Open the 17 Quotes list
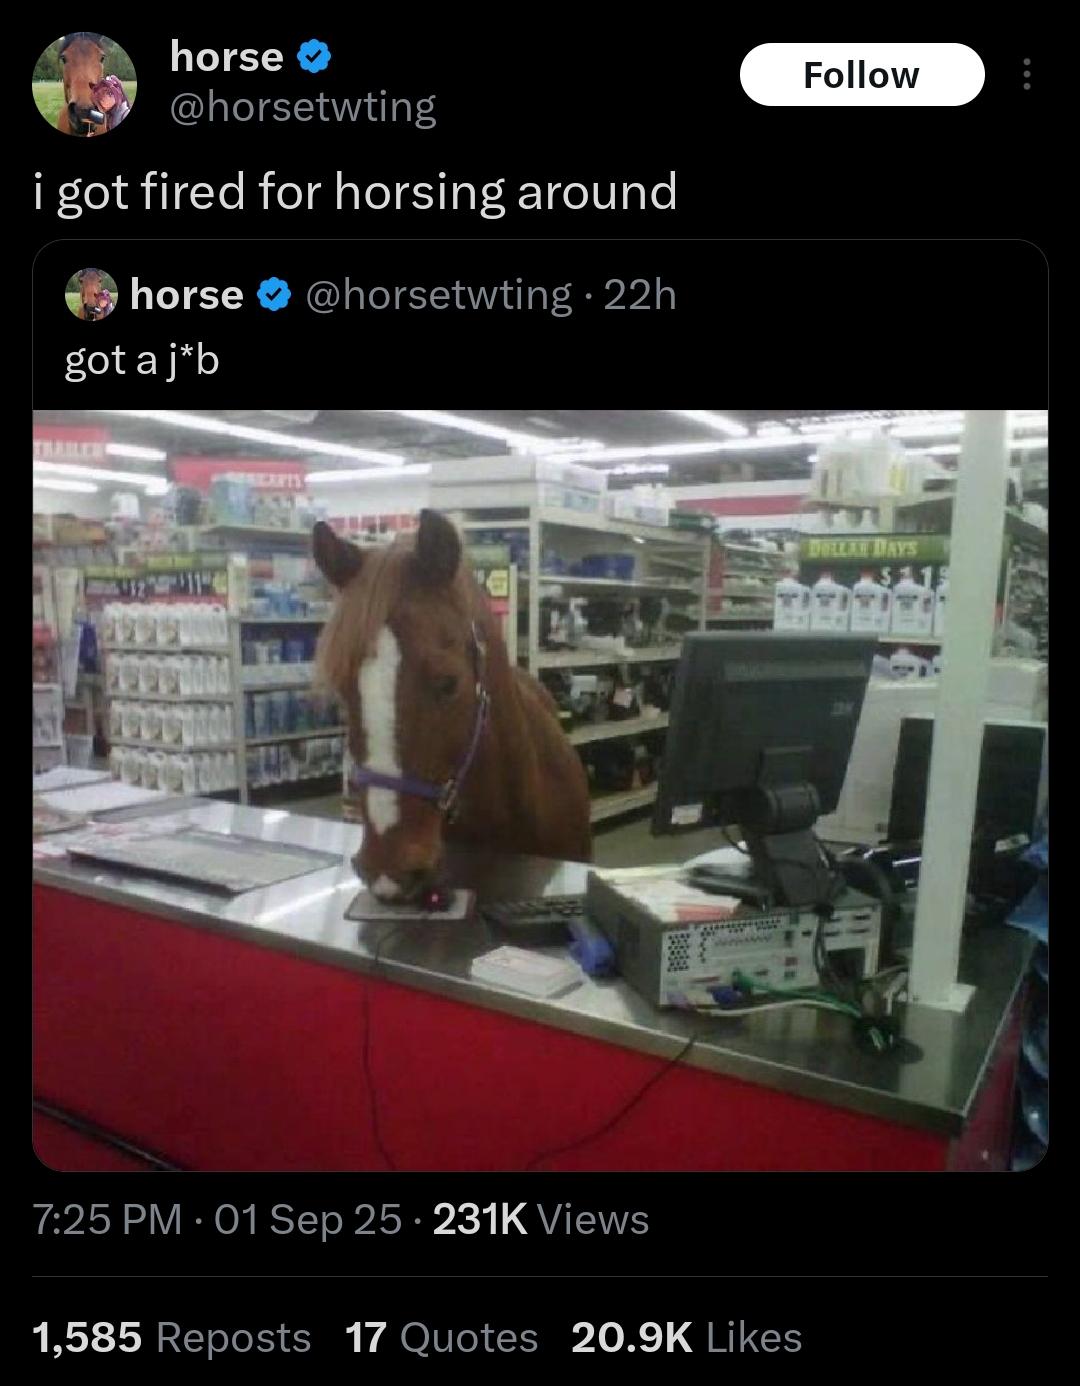Image resolution: width=1080 pixels, height=1386 pixels. [x=441, y=1338]
